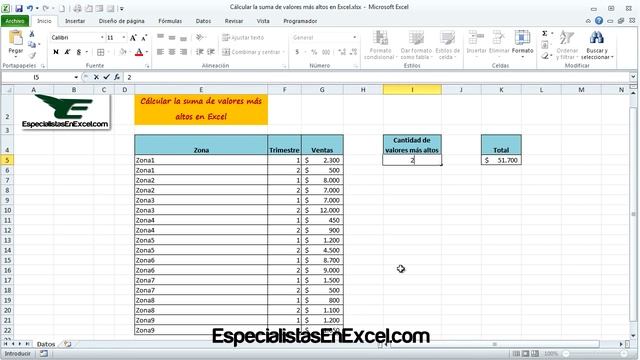Click increase decimal icon
The width and height of the screenshot is (640, 360).
coord(342,52)
